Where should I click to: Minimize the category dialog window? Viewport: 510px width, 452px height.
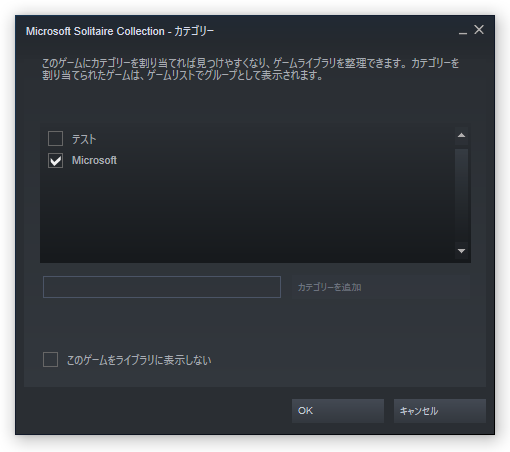point(463,32)
